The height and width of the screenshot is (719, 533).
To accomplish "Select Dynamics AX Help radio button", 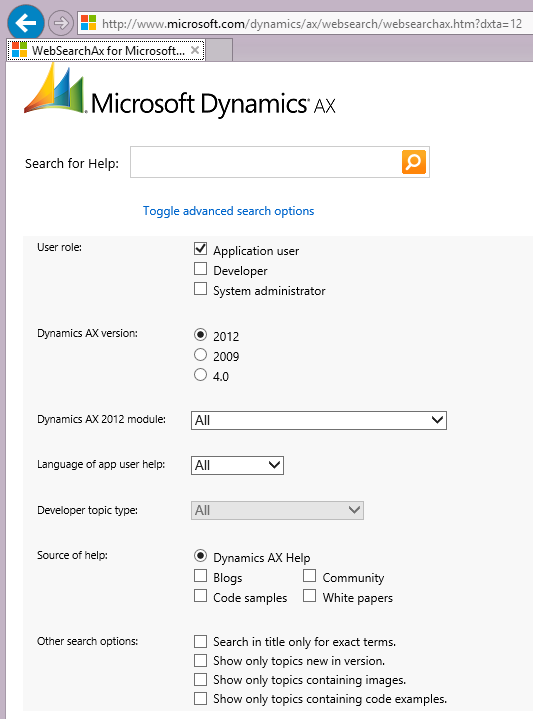I will (x=200, y=556).
